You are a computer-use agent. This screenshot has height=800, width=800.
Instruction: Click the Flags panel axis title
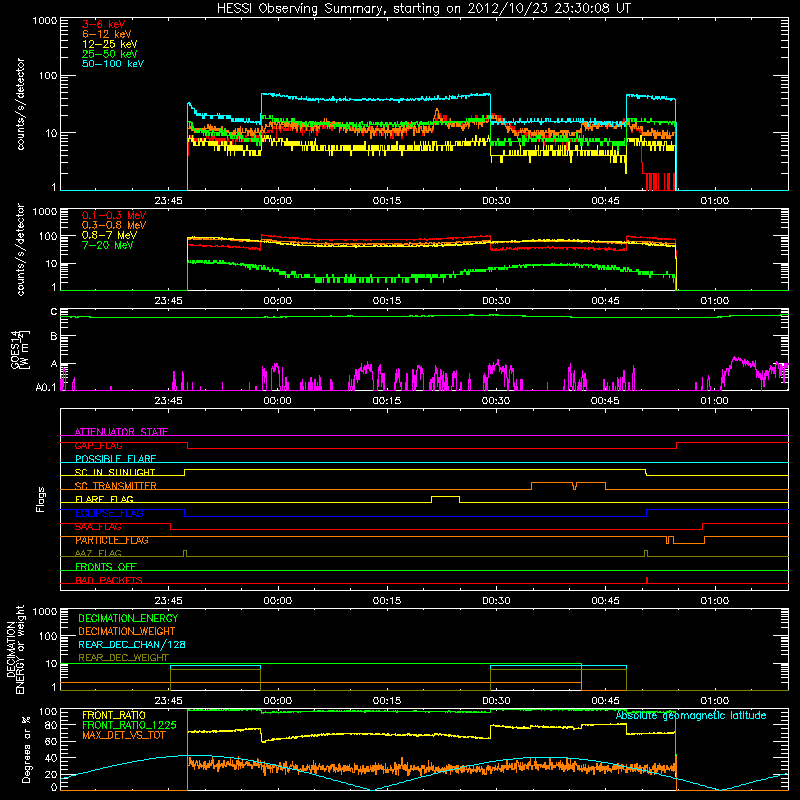(x=41, y=499)
